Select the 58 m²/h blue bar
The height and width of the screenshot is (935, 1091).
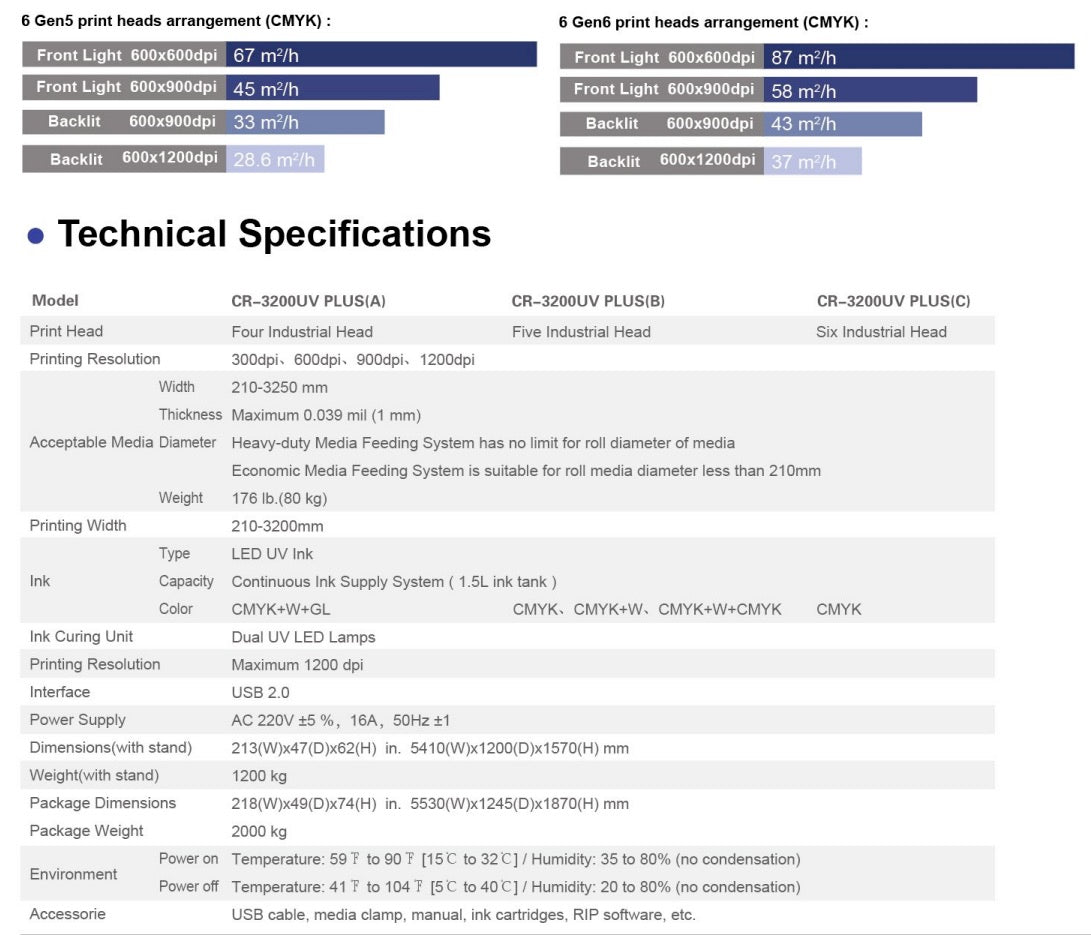point(869,90)
